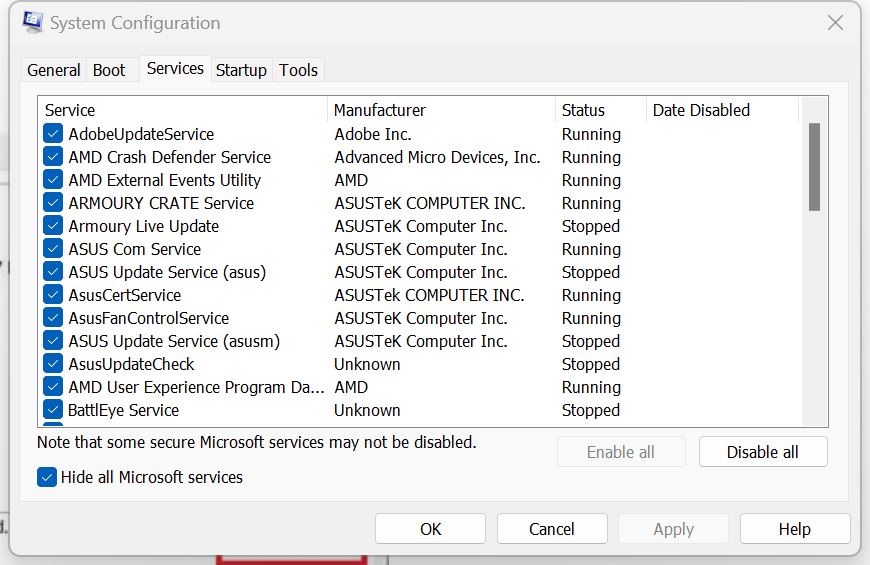870x565 pixels.
Task: Click Unknown manufacturer for AsusUpdateCheck
Action: (x=367, y=364)
